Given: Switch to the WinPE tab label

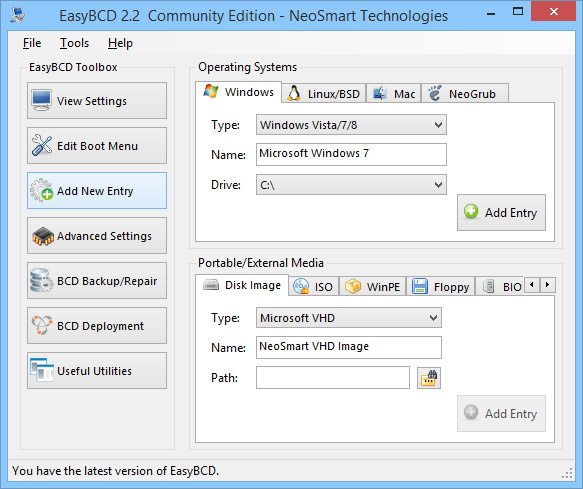Looking at the screenshot, I should click(383, 287).
